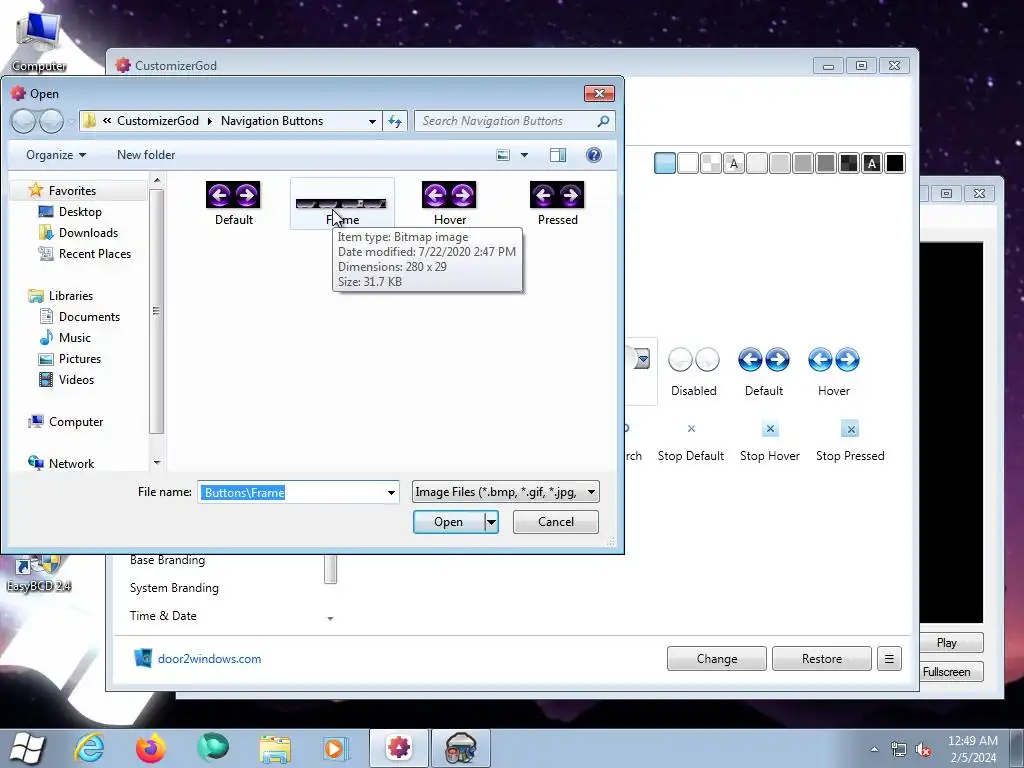Select Computer in navigation pane
The image size is (1024, 768).
tap(75, 422)
